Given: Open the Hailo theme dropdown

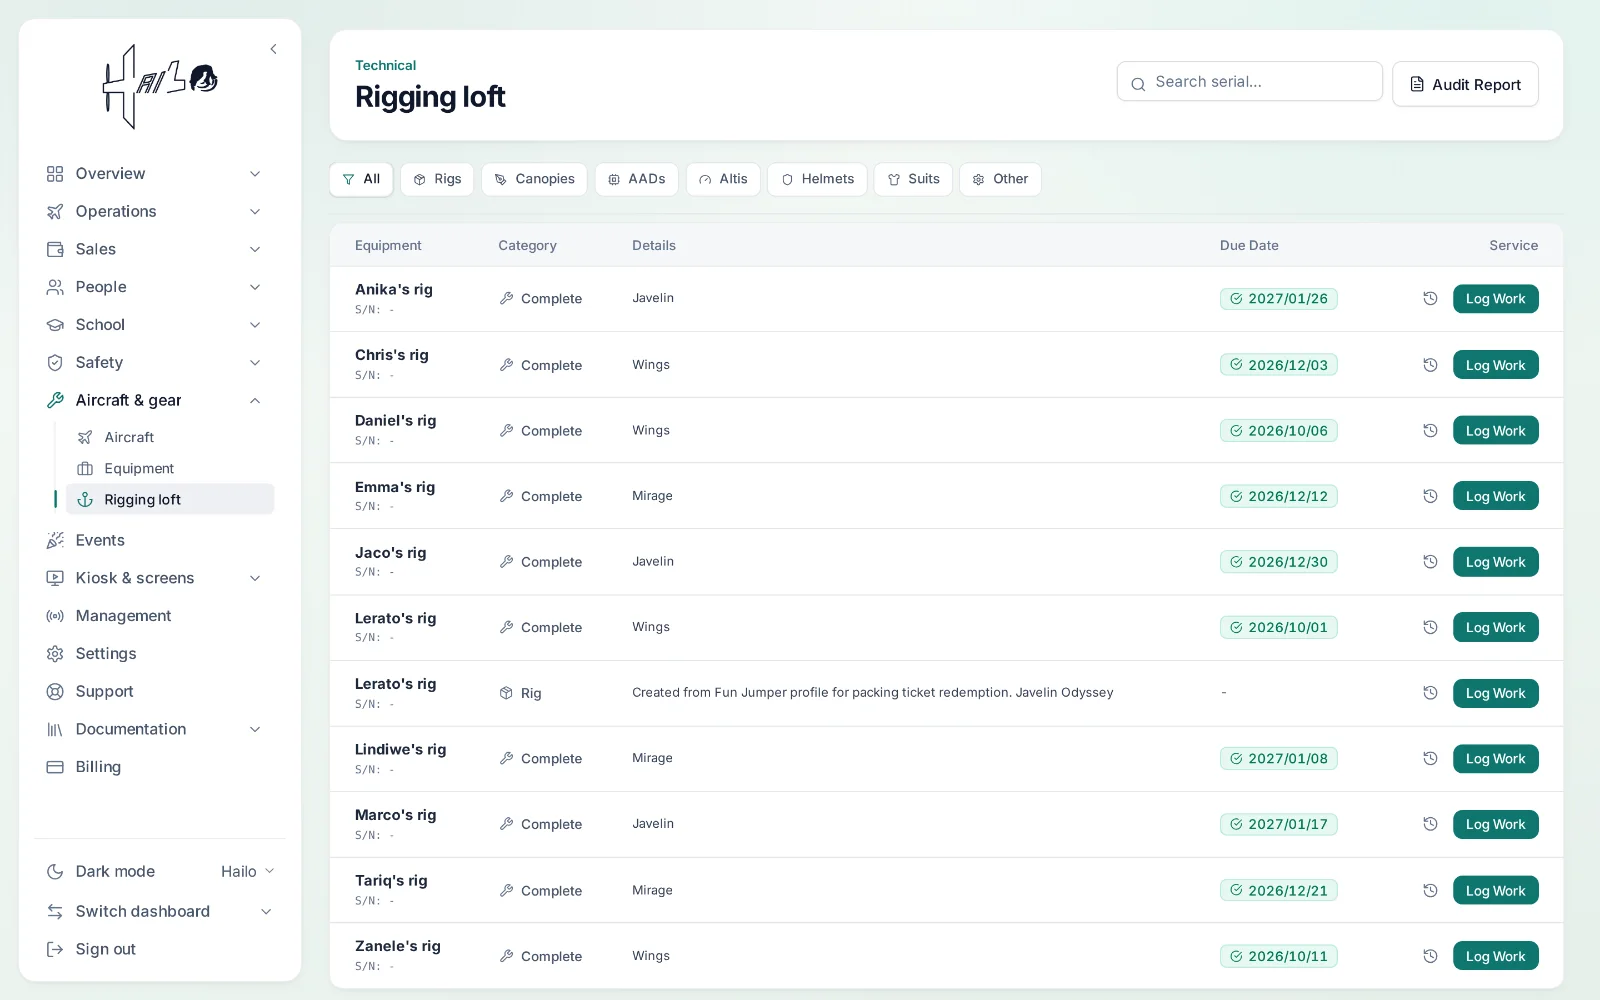Looking at the screenshot, I should coord(247,872).
